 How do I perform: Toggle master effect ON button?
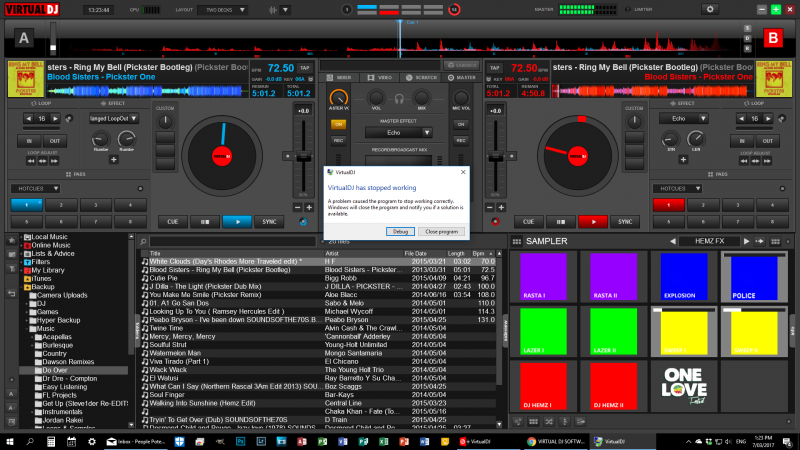[338, 124]
